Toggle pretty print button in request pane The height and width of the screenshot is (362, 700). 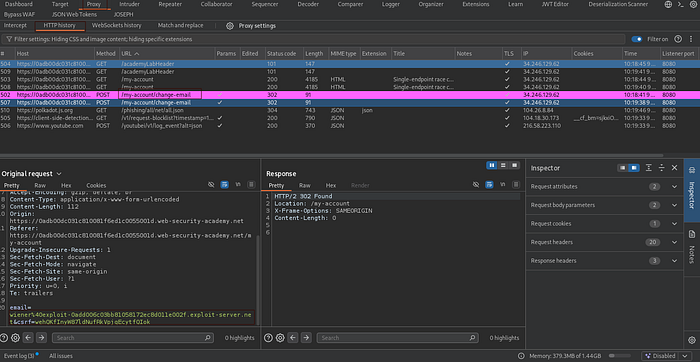[225, 185]
